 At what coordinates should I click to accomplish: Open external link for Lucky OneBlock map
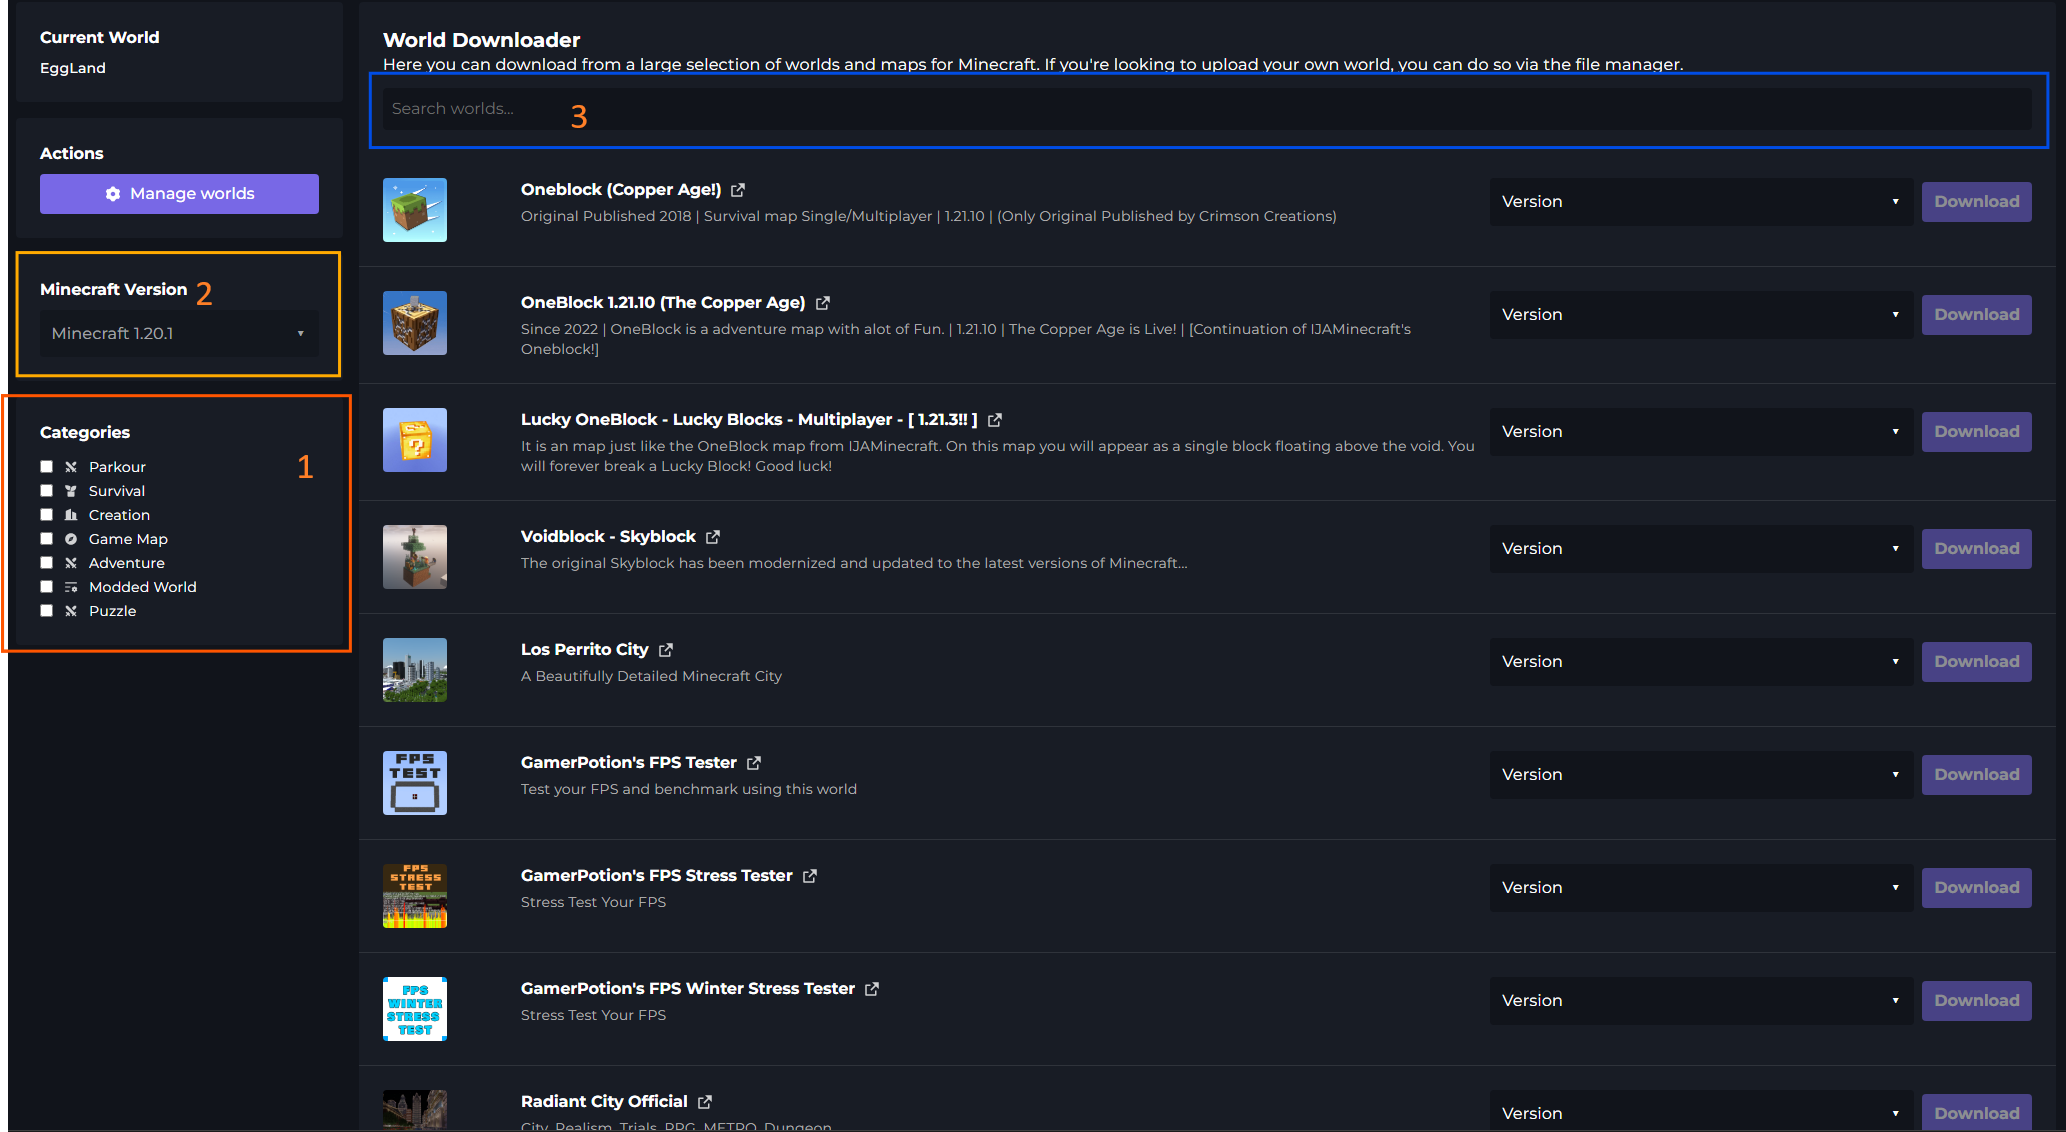tap(995, 420)
